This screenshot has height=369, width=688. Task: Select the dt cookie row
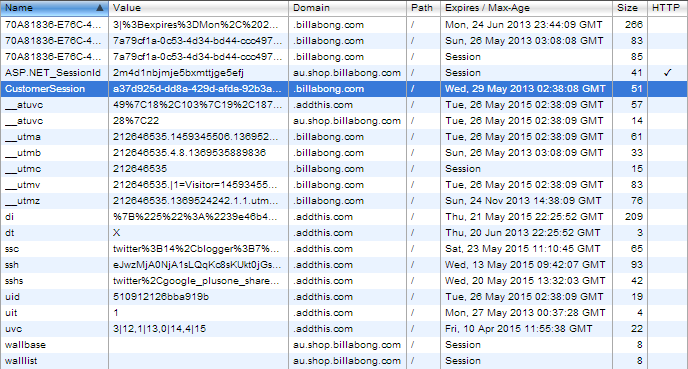tap(344, 233)
